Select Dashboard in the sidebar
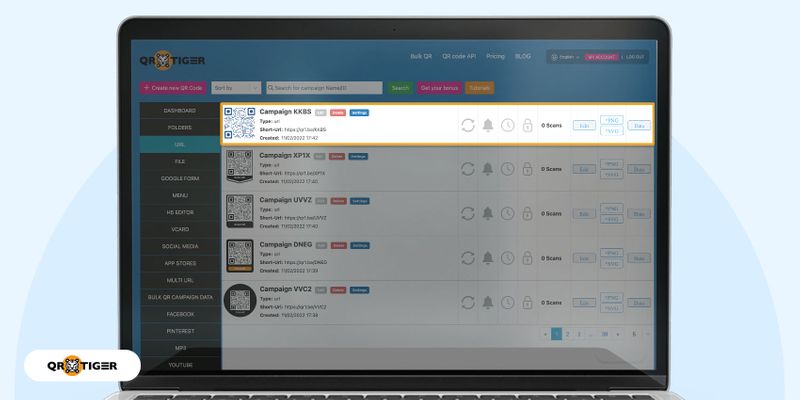The height and width of the screenshot is (400, 800). click(x=180, y=111)
